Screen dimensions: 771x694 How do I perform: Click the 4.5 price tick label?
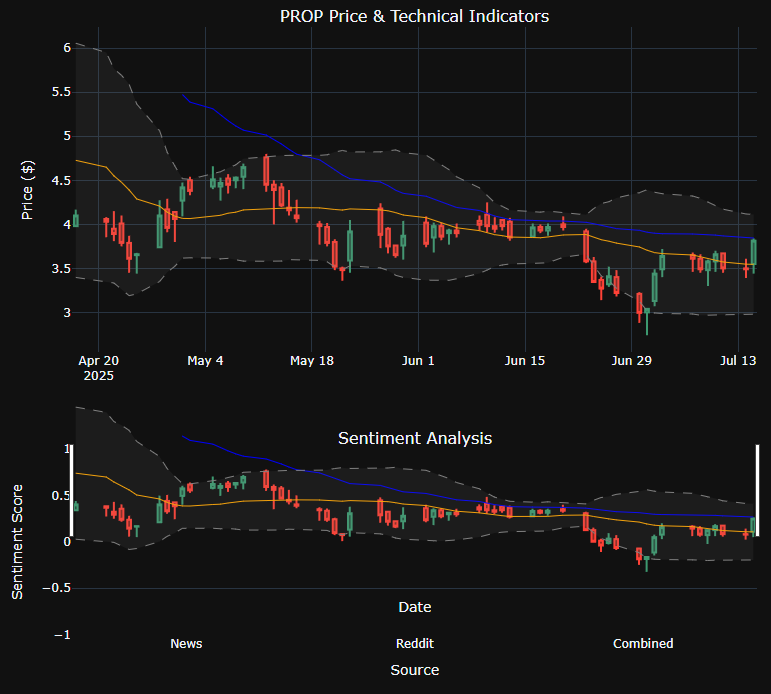pos(61,181)
